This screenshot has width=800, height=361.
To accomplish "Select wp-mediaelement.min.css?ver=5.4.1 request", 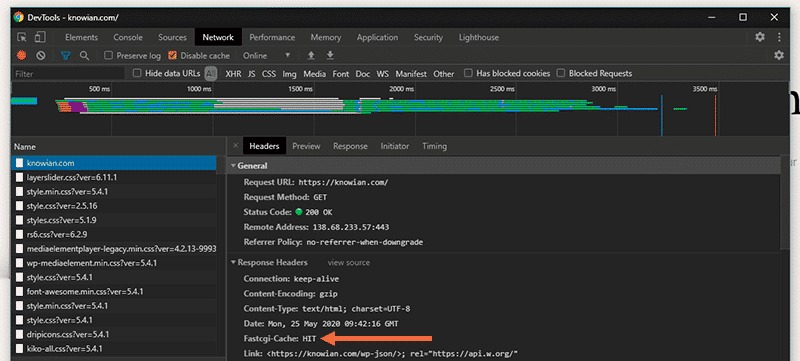I will pyautogui.click(x=114, y=263).
